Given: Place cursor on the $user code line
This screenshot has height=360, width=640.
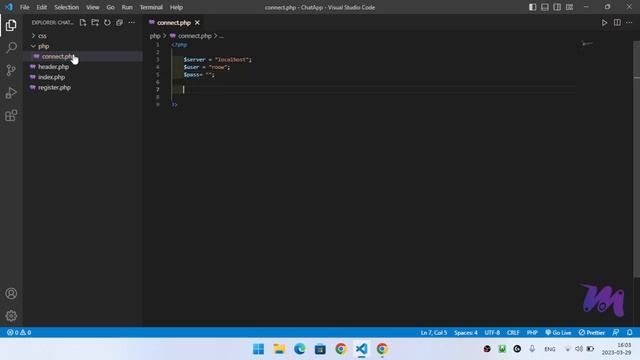Looking at the screenshot, I should click(207, 67).
